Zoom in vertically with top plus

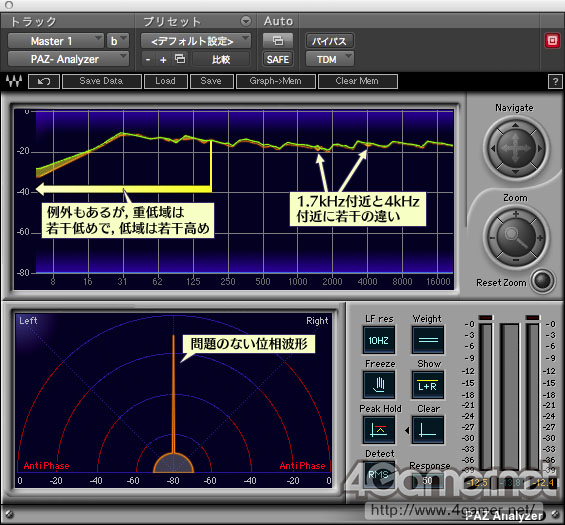(516, 214)
